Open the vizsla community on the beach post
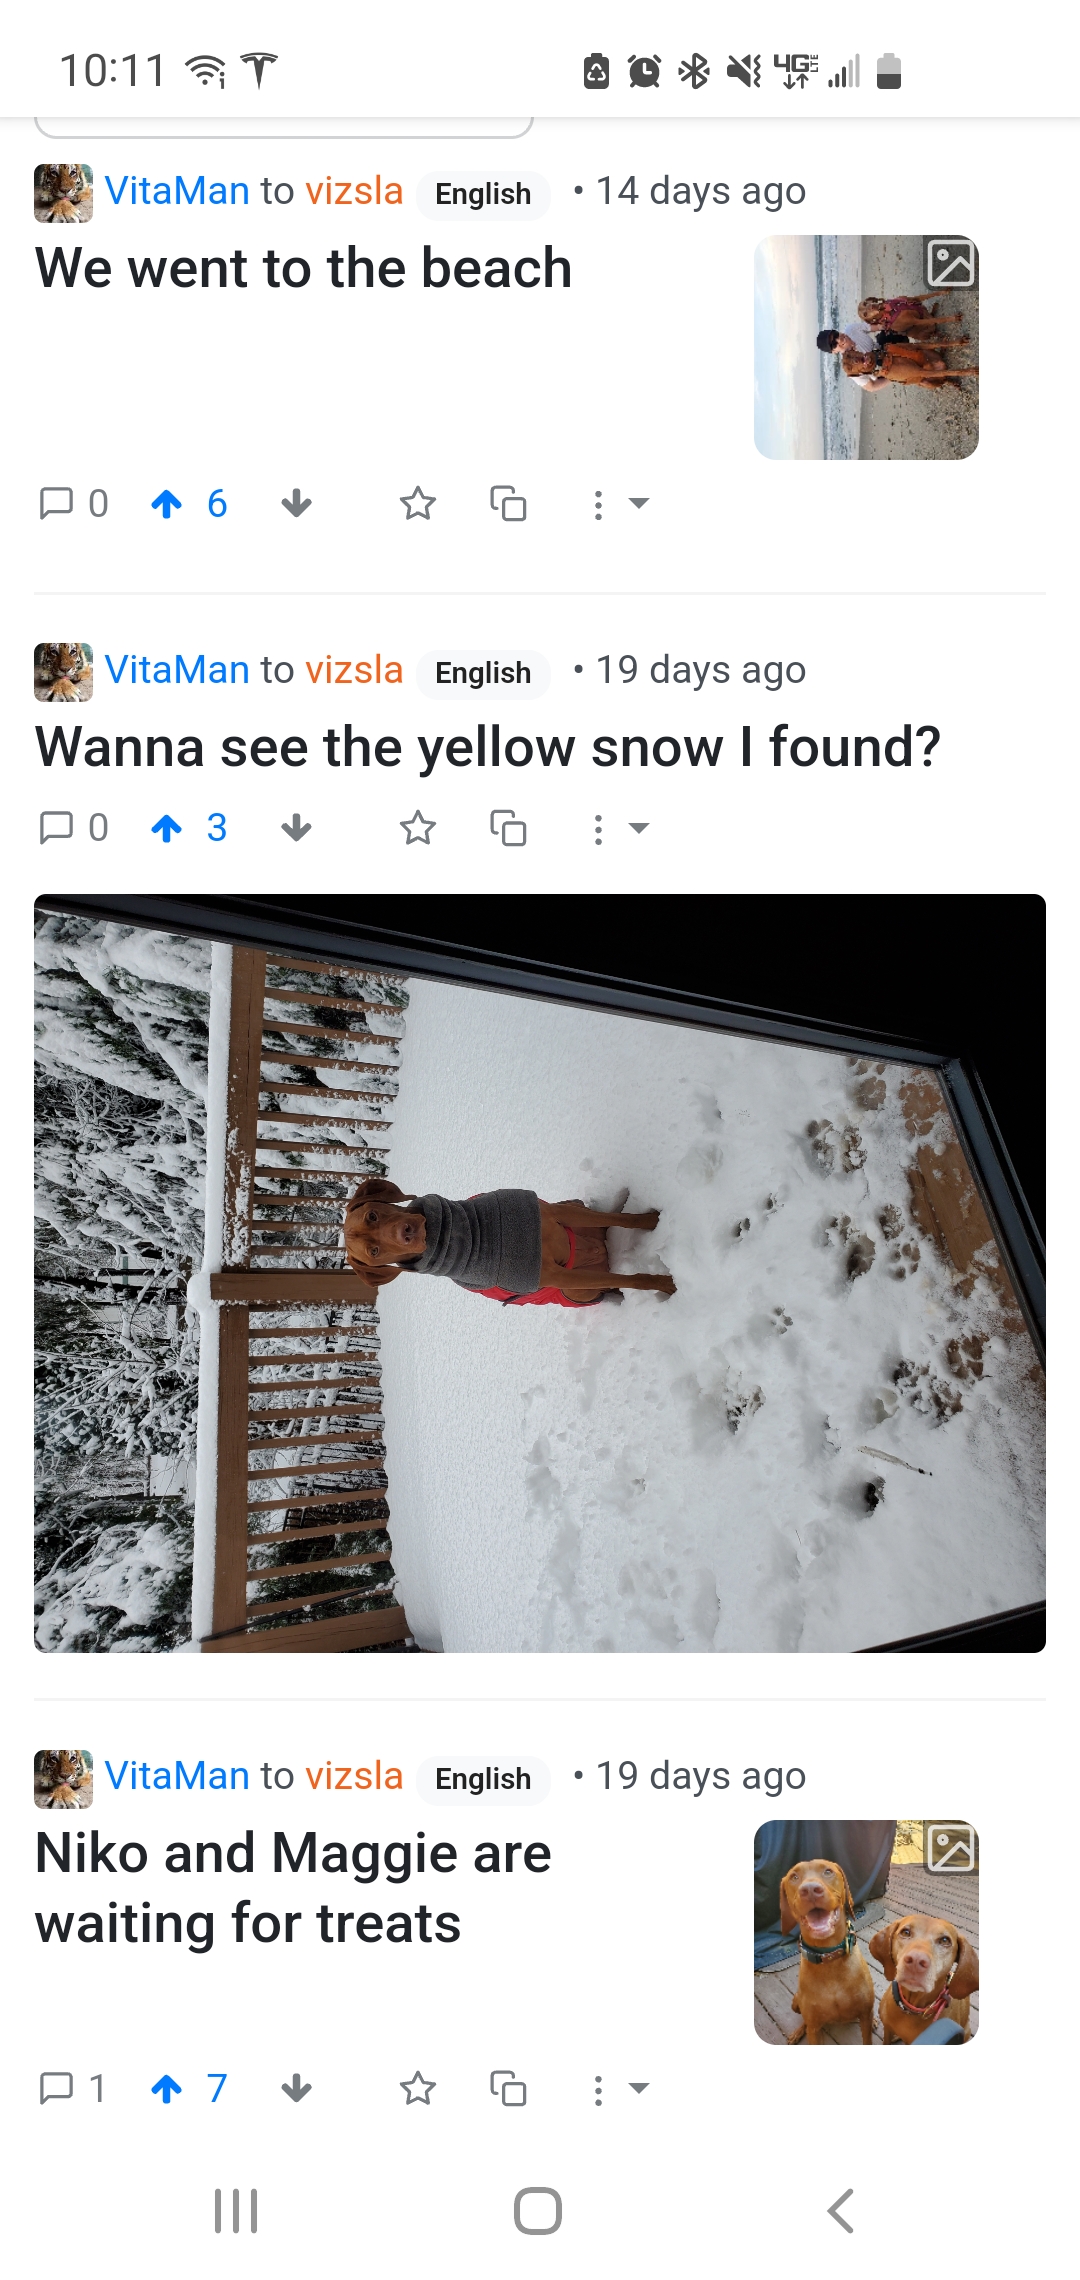This screenshot has height=2280, width=1080. 354,191
